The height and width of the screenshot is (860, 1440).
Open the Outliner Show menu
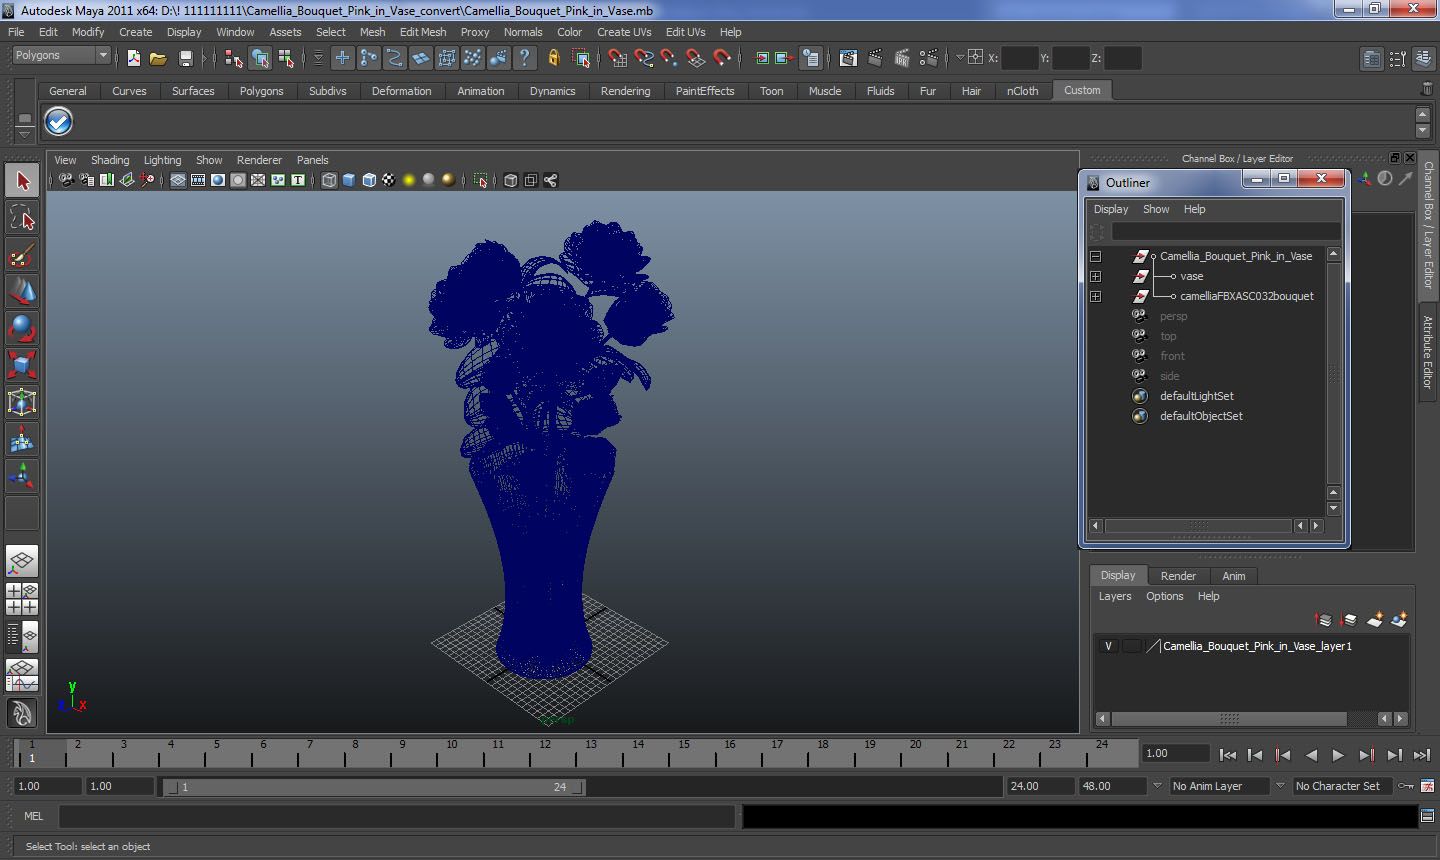click(1156, 209)
